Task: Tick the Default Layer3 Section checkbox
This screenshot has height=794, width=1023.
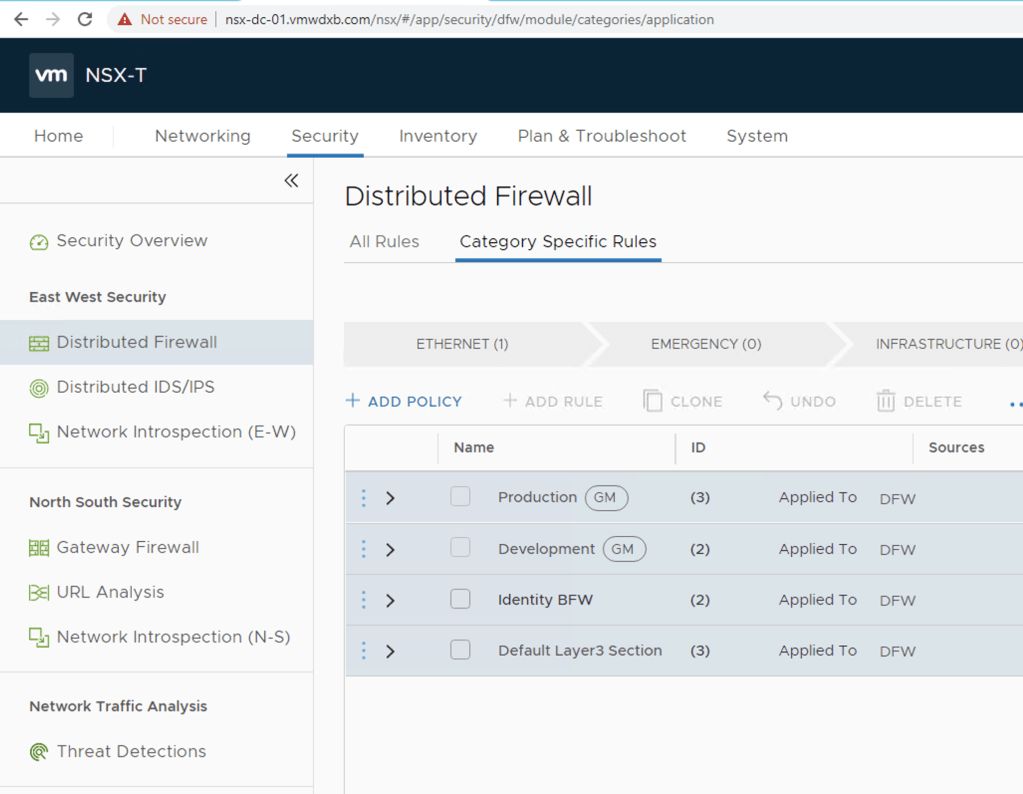Action: (x=460, y=650)
